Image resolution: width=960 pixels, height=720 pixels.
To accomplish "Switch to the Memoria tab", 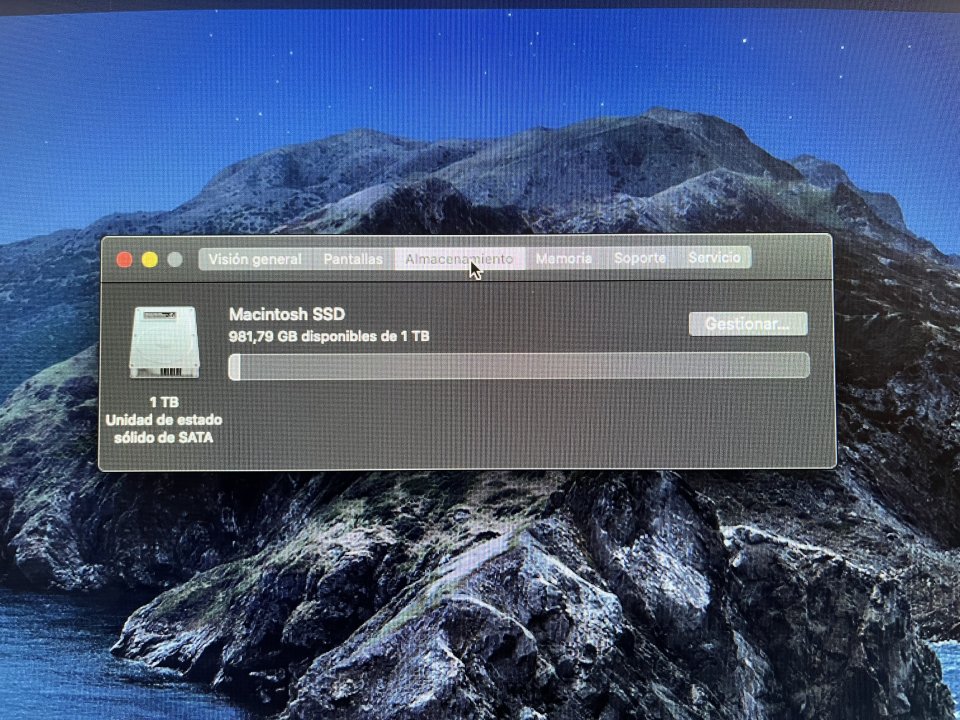I will point(564,258).
